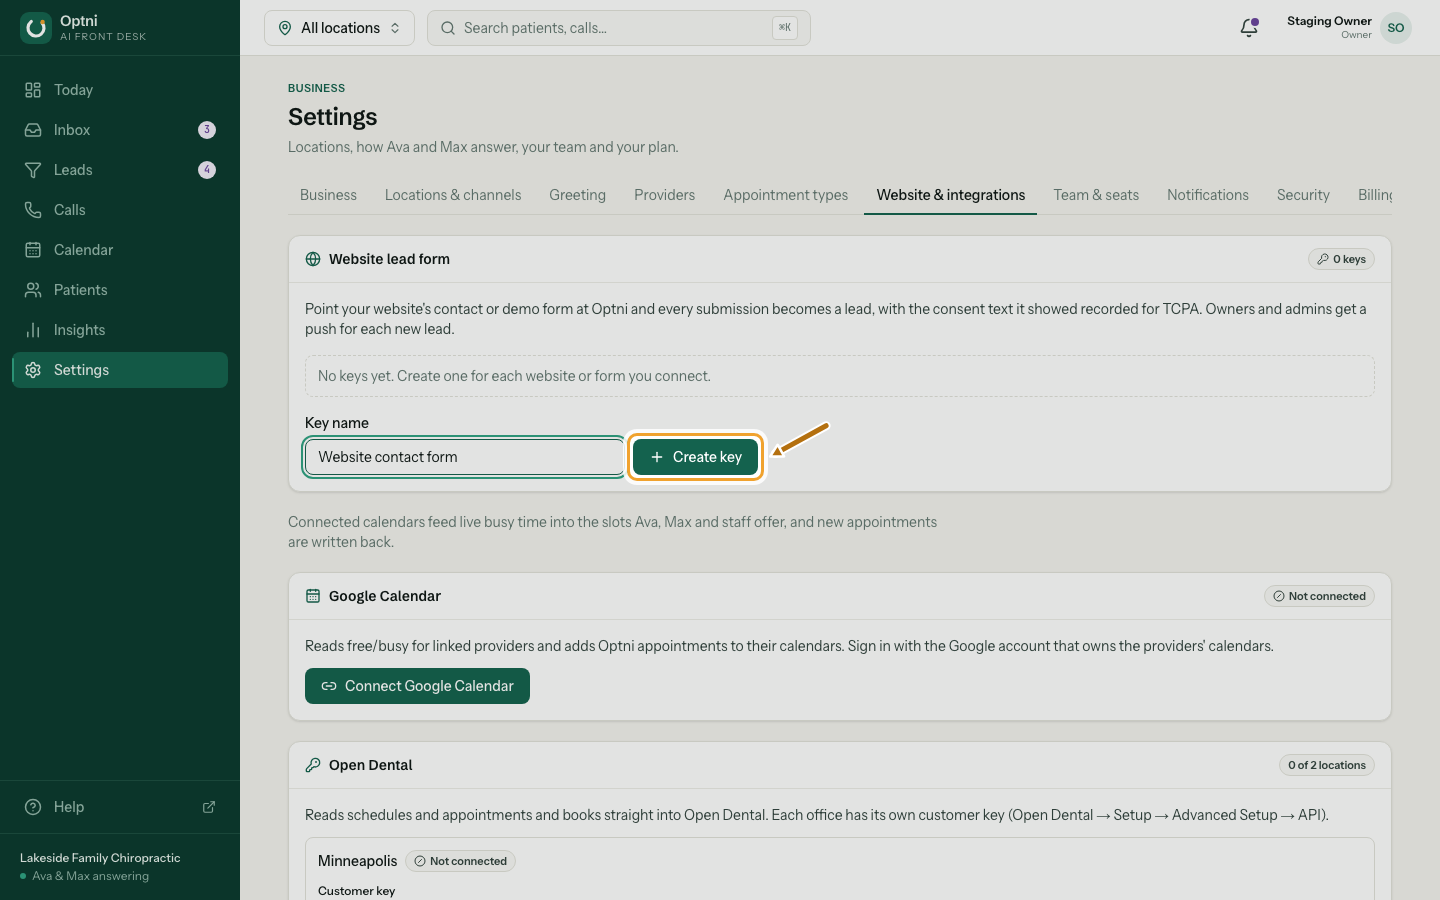Click the Leads count badge 4
The image size is (1440, 900).
pos(207,170)
